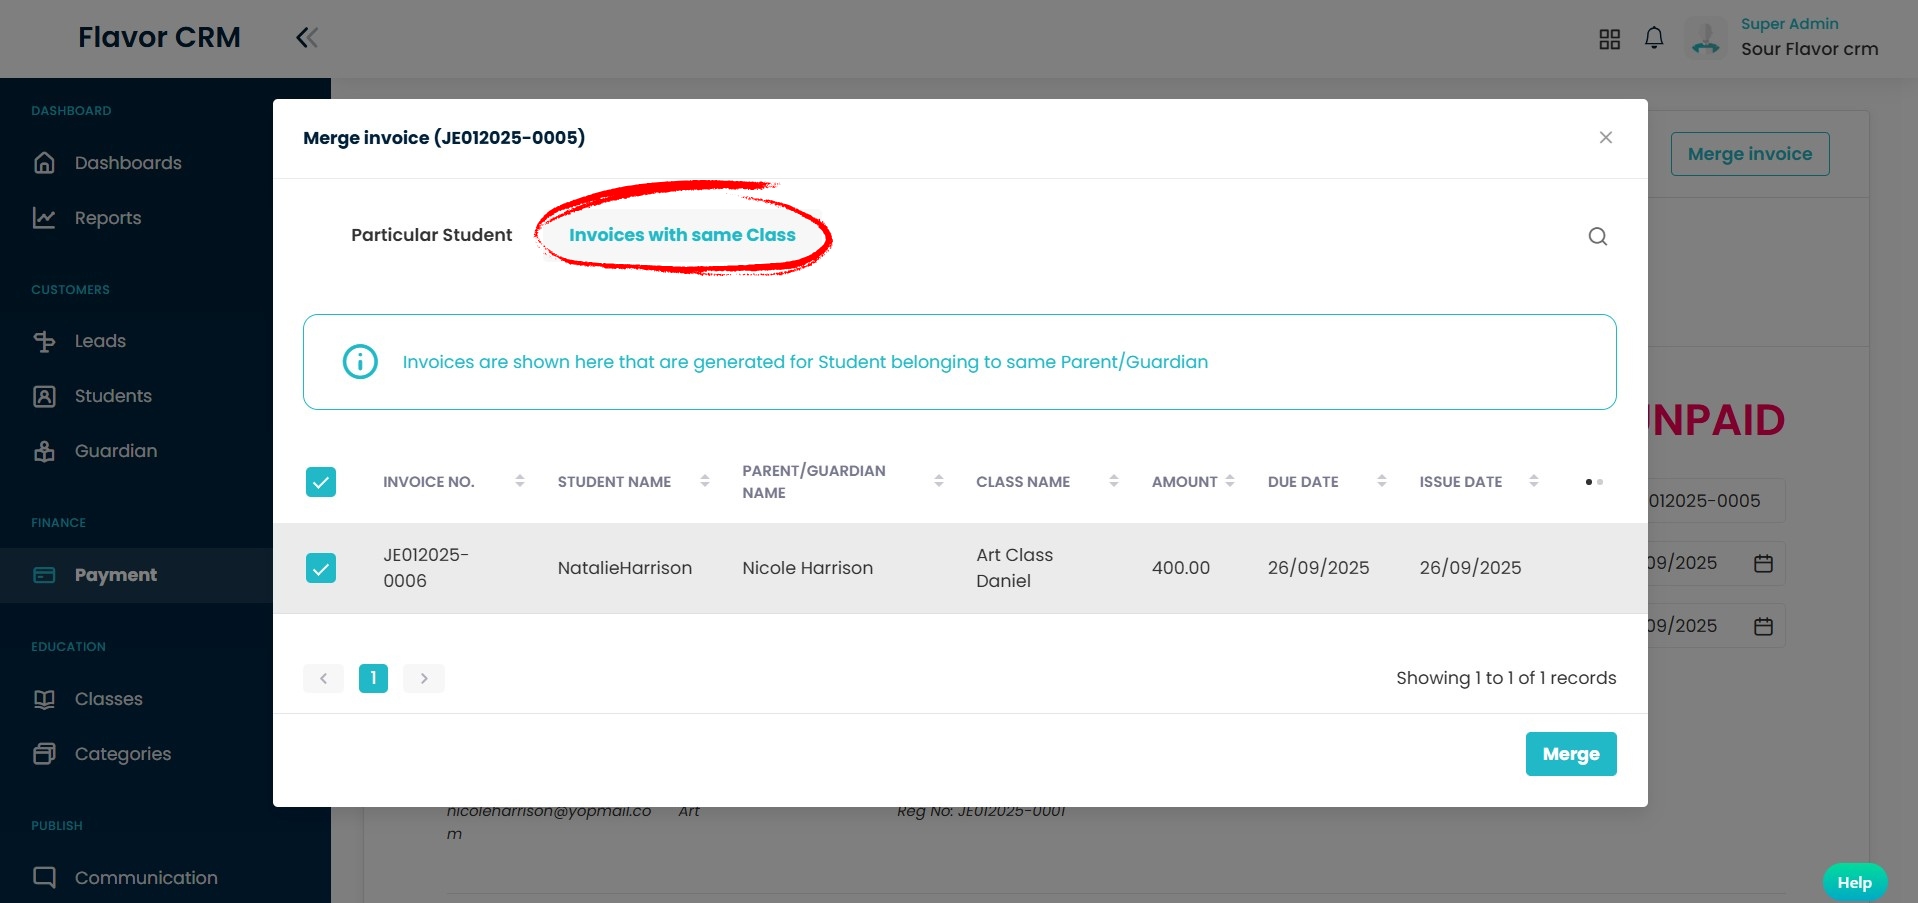
Task: Open Dashboards from the sidebar
Action: click(128, 163)
